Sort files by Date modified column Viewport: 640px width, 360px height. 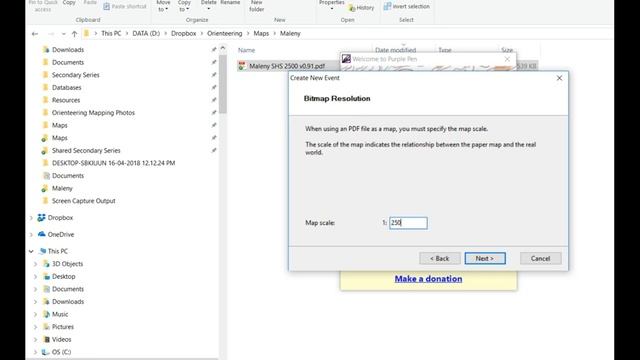tap(396, 50)
